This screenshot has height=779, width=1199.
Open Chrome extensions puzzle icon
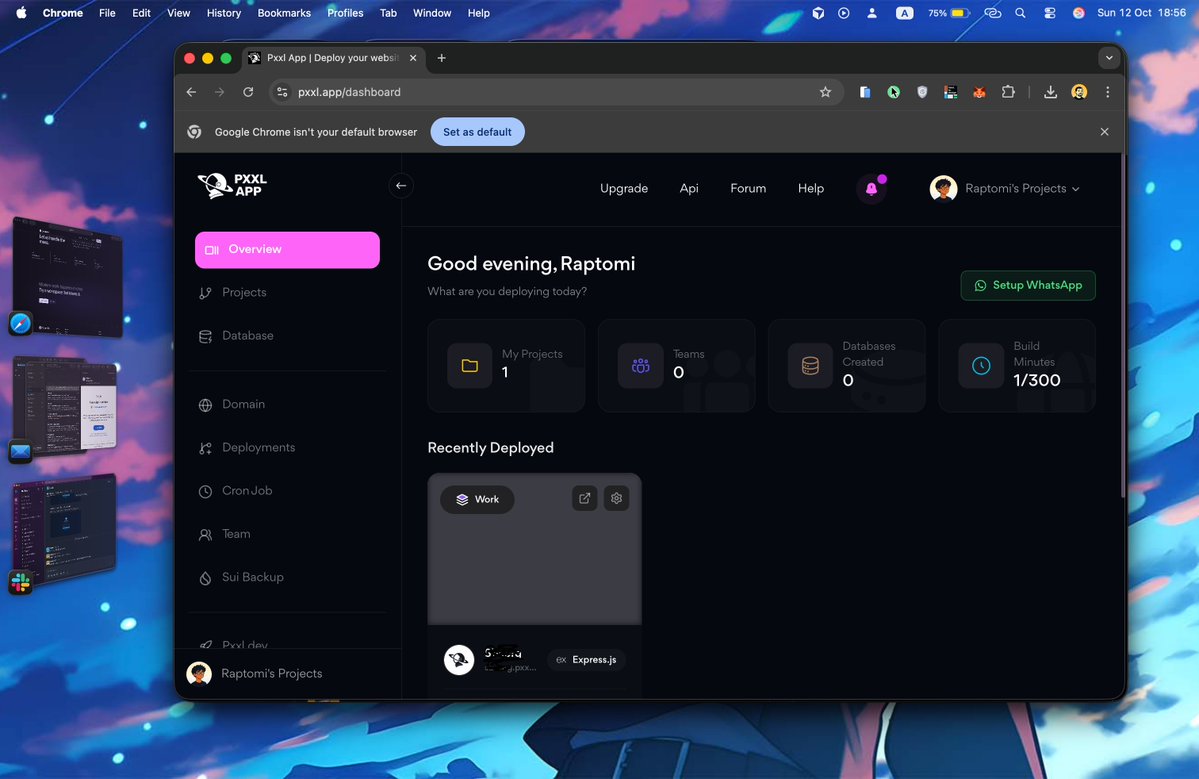point(1008,93)
